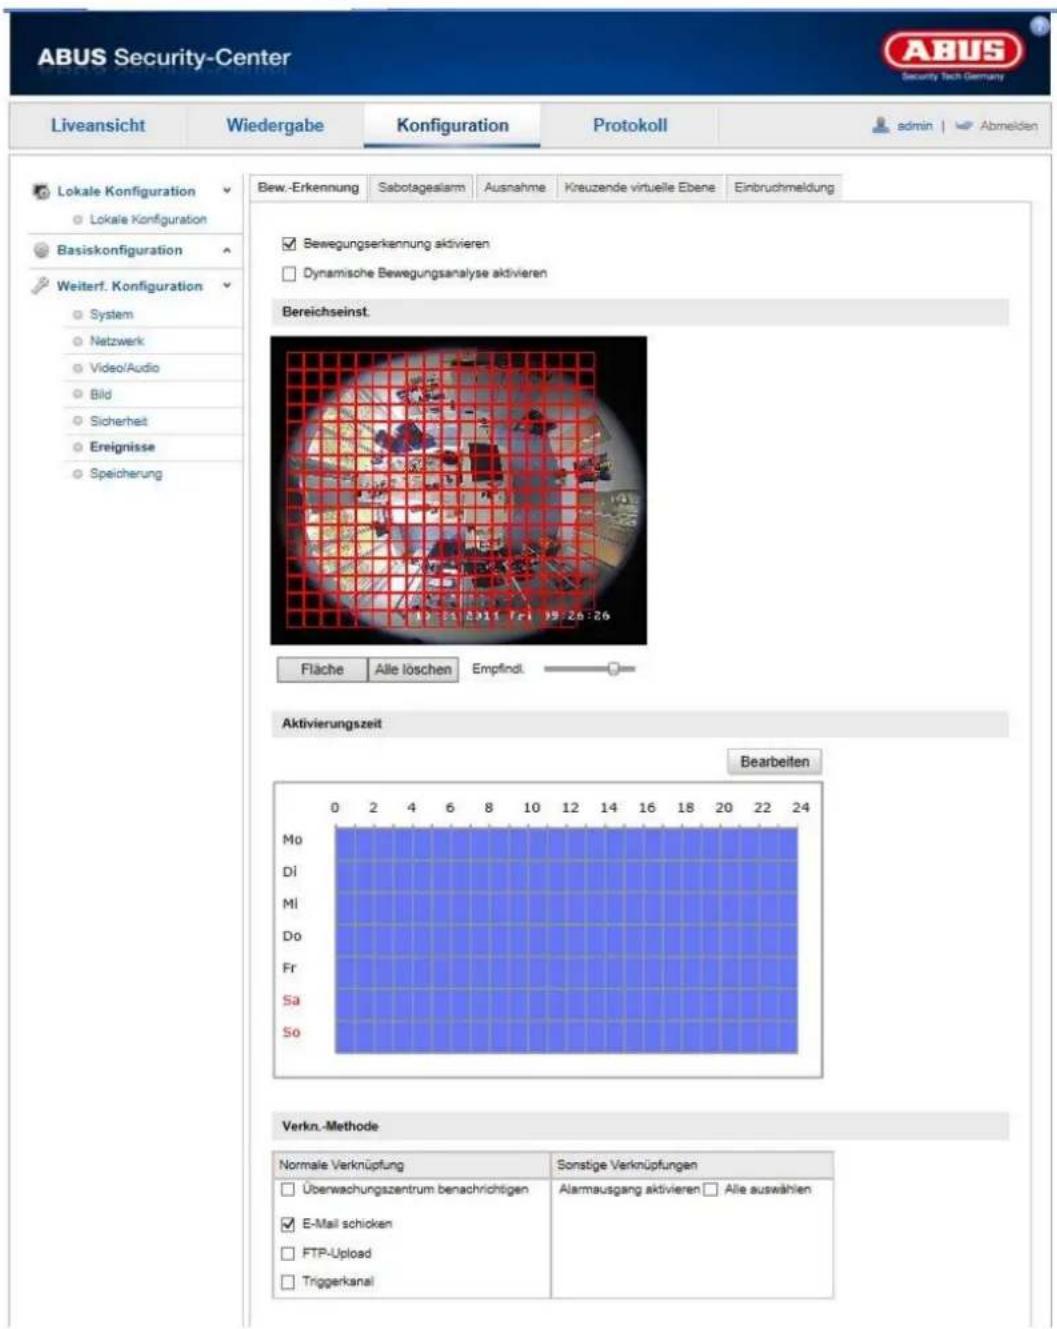Open Sicherheit settings in sidebar
Image resolution: width=1057 pixels, height=1329 pixels.
tap(118, 422)
